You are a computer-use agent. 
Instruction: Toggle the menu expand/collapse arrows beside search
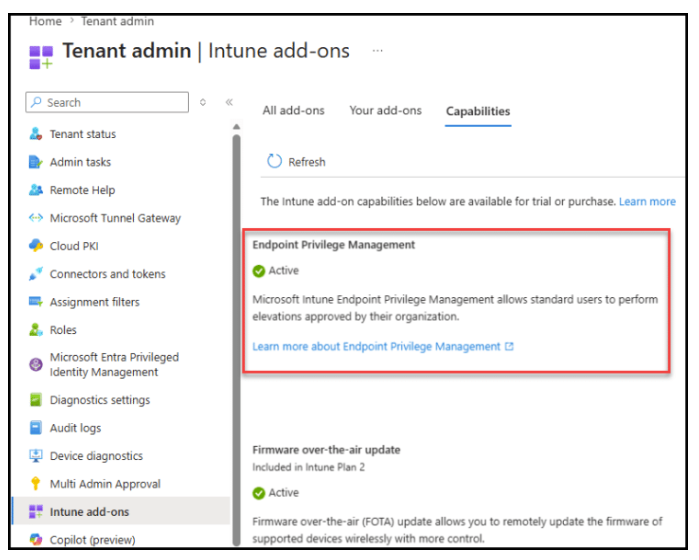tap(203, 102)
